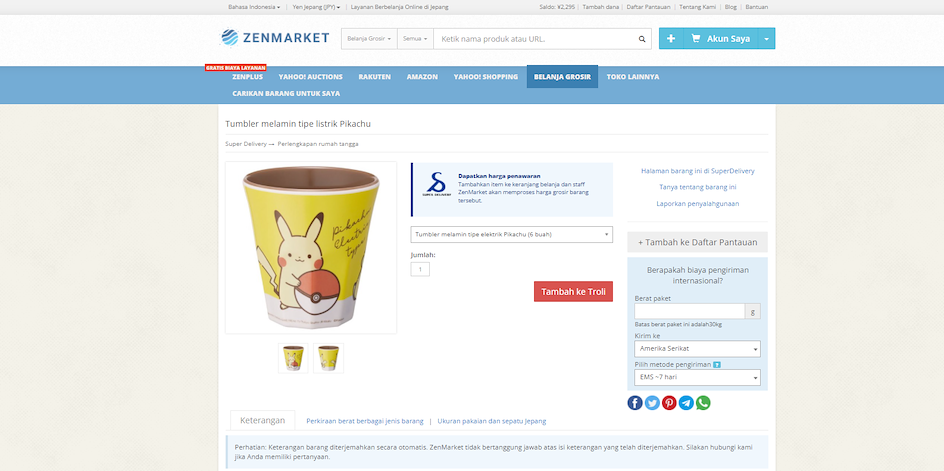Open the product variant dropdown
Image resolution: width=944 pixels, height=471 pixels.
pos(512,234)
